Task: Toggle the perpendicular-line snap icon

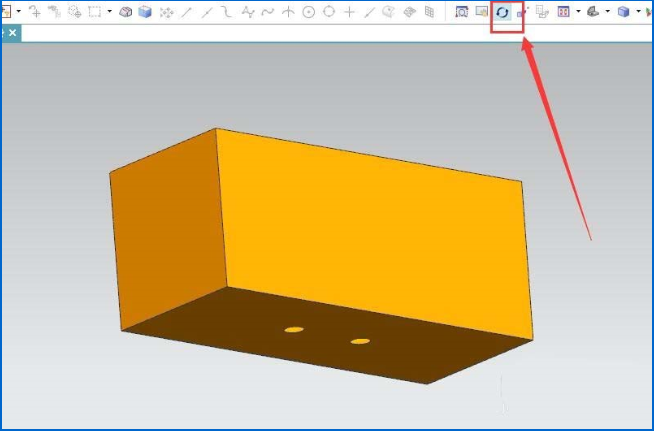Action: click(288, 12)
